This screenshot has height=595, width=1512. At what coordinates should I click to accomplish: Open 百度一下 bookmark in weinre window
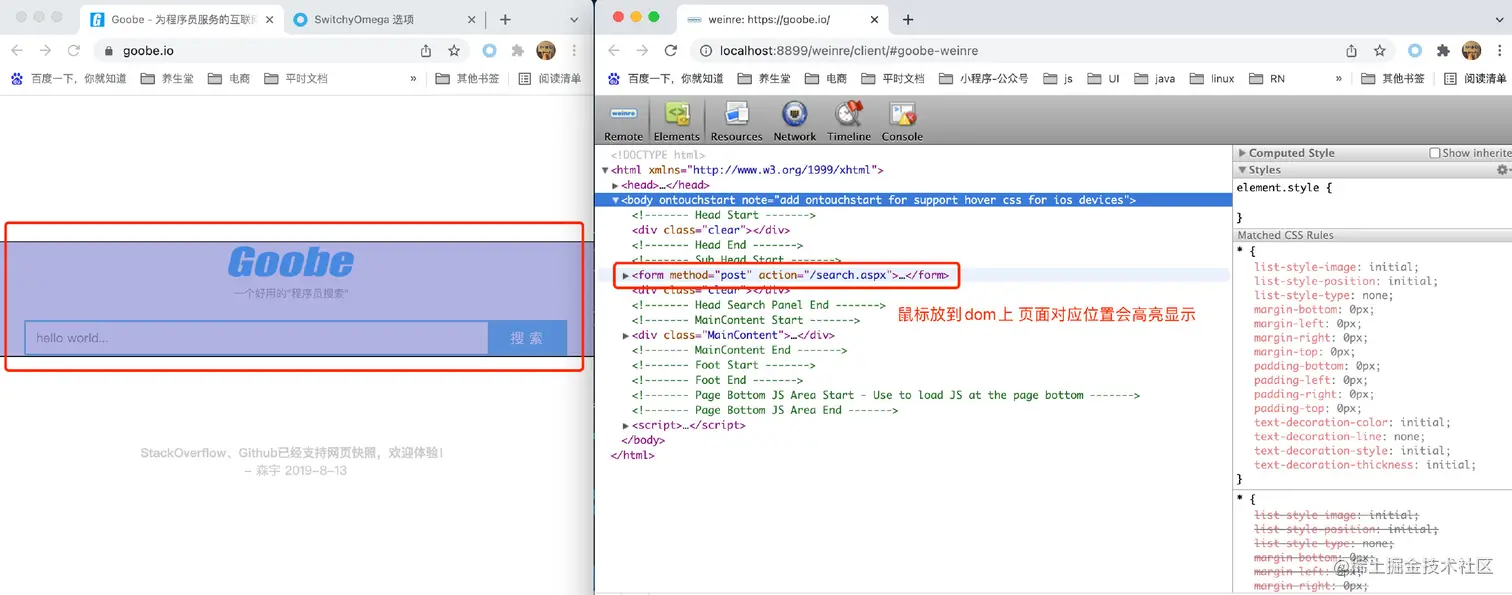[666, 78]
